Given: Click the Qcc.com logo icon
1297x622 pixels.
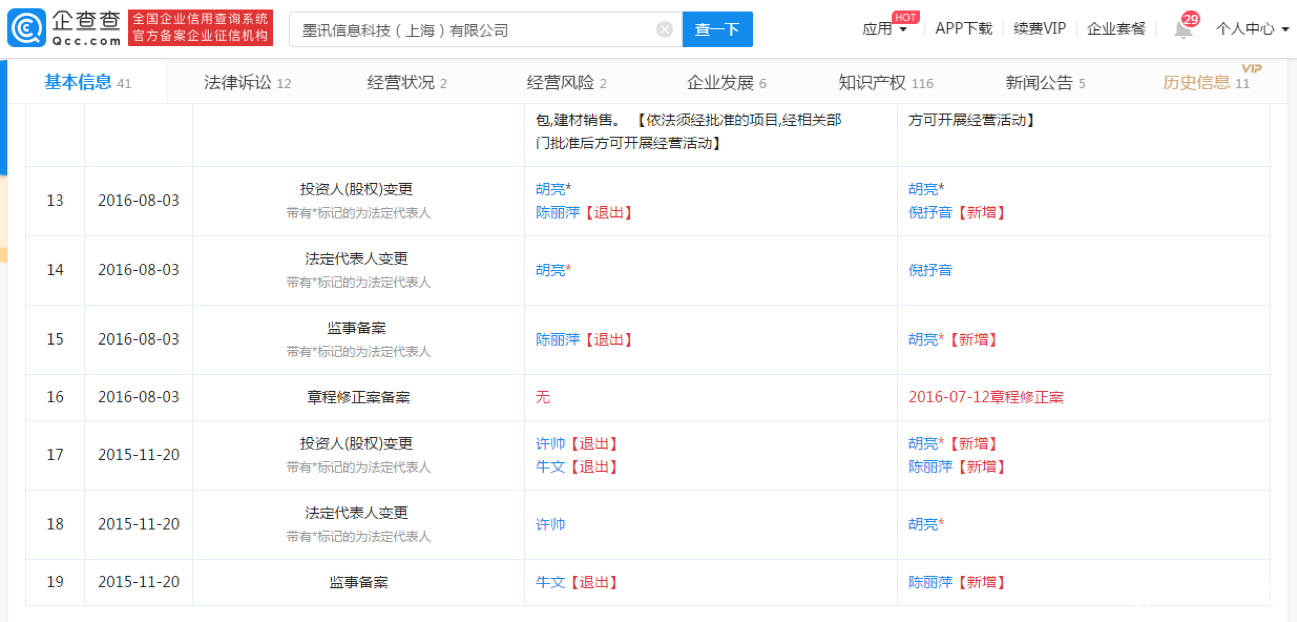Looking at the screenshot, I should click(26, 28).
